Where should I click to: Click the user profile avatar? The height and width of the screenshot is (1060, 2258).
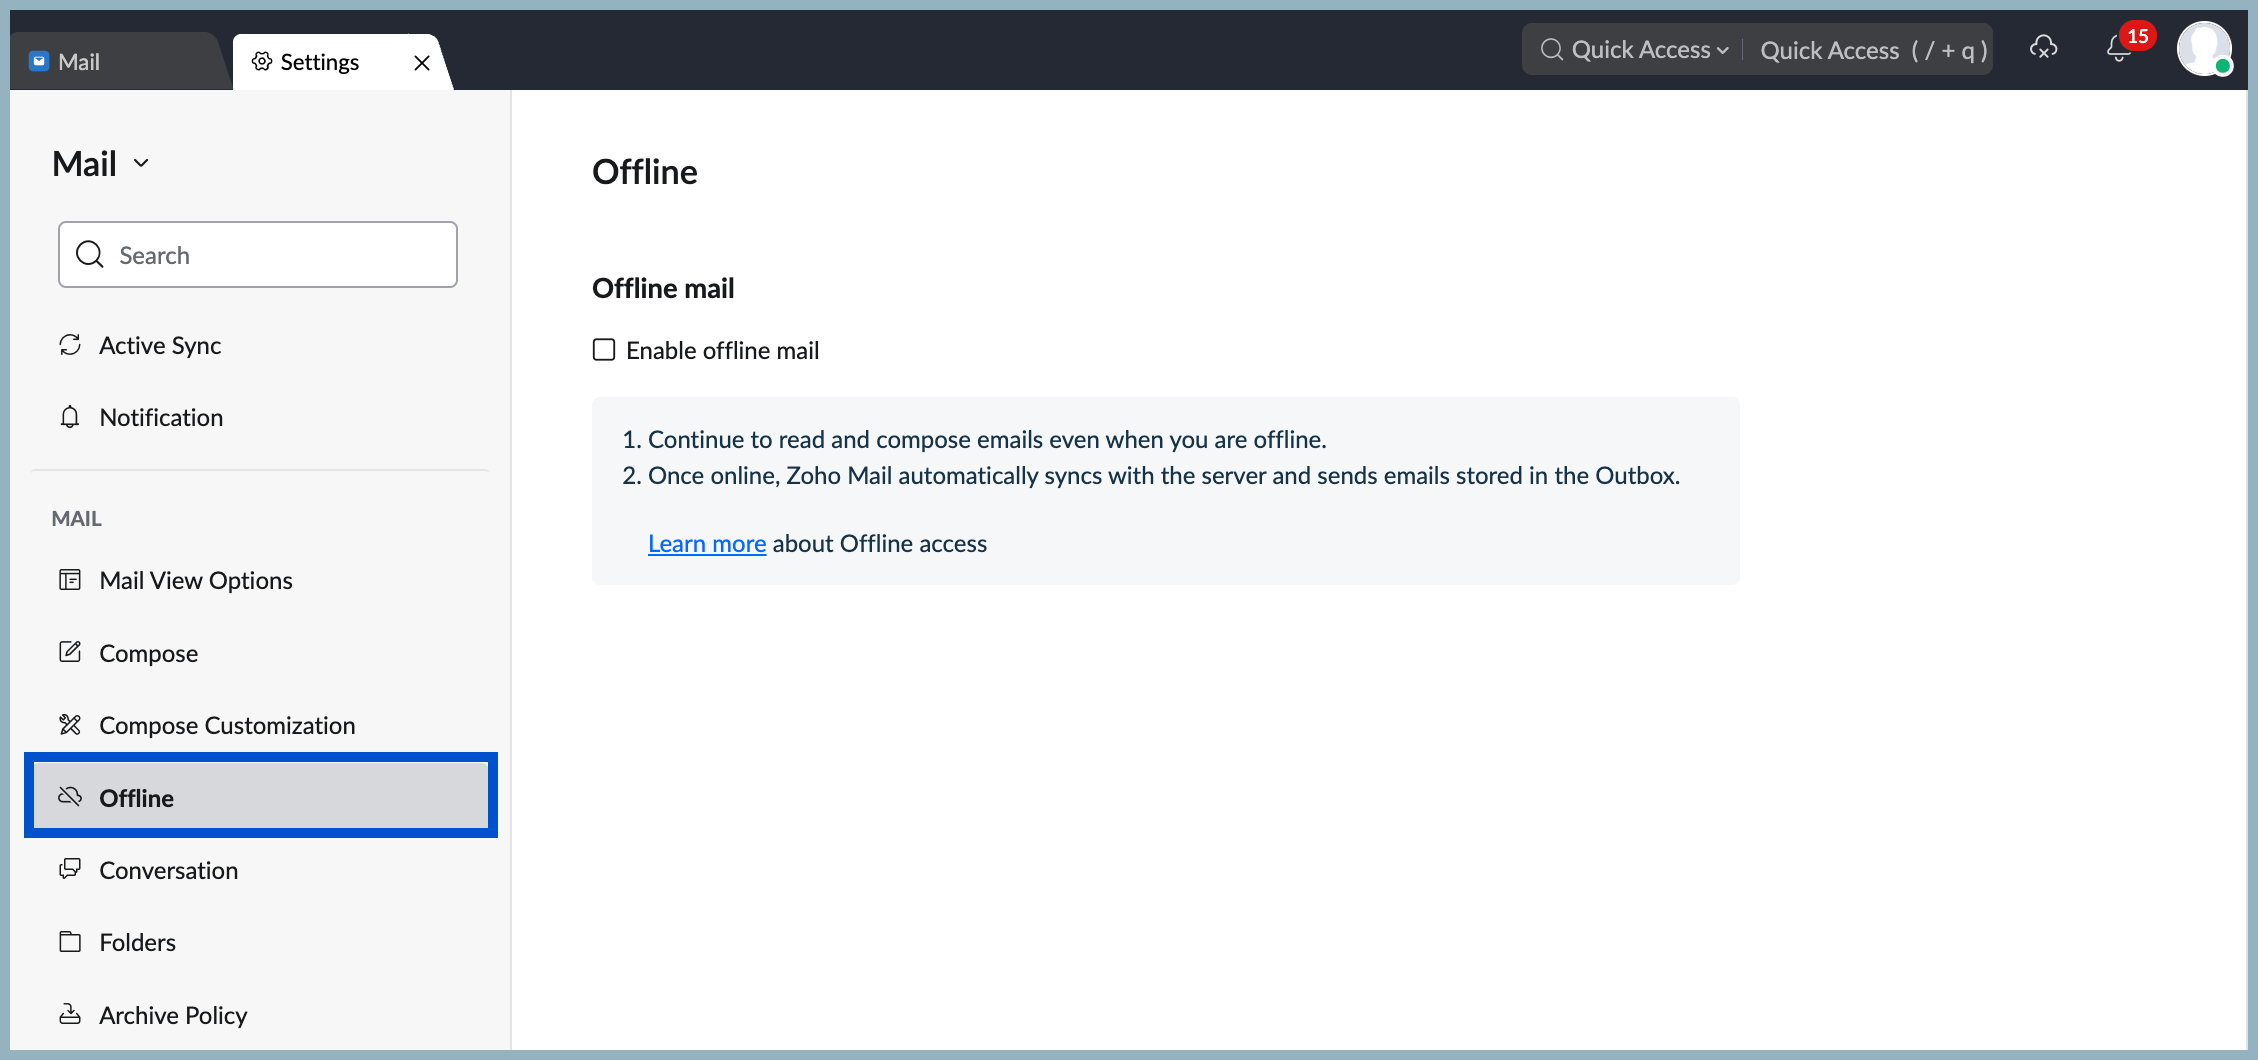tap(2205, 49)
